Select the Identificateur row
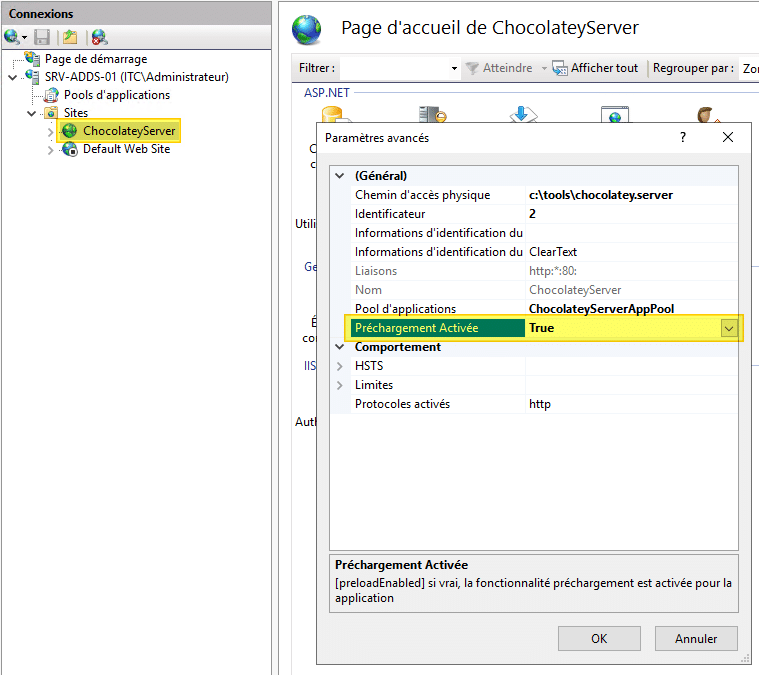 tap(534, 214)
